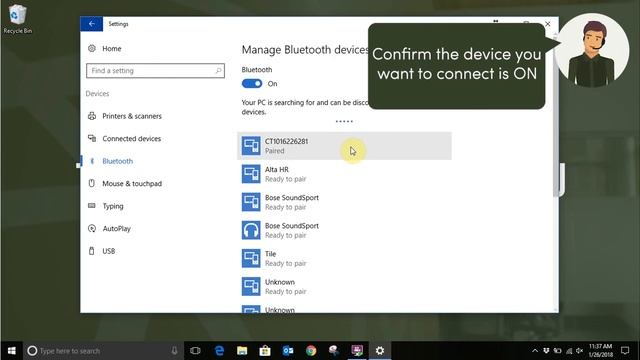Click the Home gear icon
Image resolution: width=640 pixels, height=360 pixels.
[x=92, y=48]
